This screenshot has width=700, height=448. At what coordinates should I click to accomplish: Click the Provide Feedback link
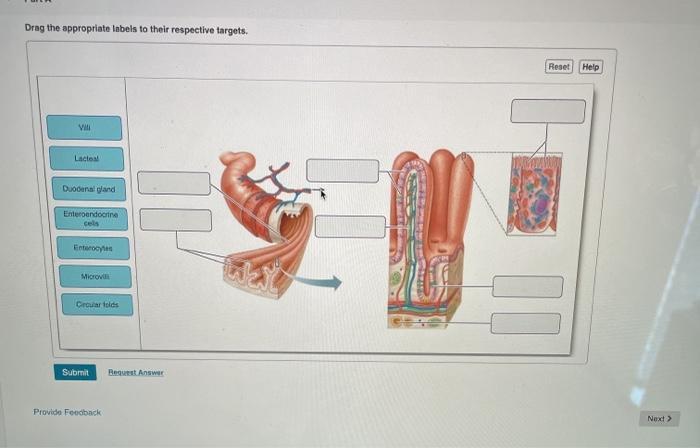coord(67,412)
